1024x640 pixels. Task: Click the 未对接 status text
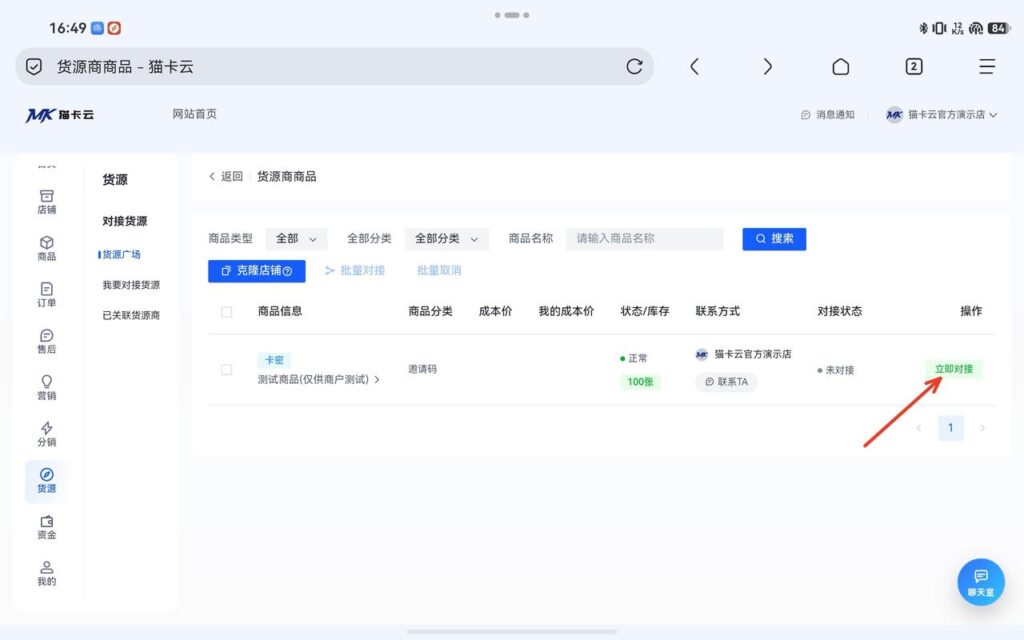click(839, 370)
